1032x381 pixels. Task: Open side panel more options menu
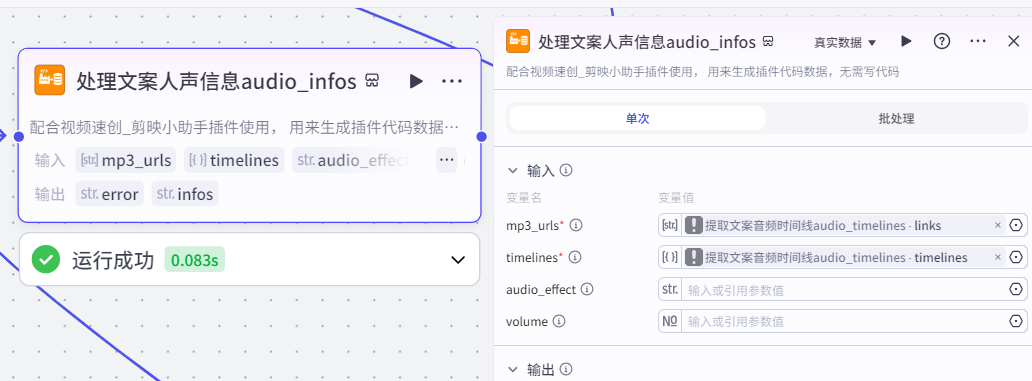point(978,41)
